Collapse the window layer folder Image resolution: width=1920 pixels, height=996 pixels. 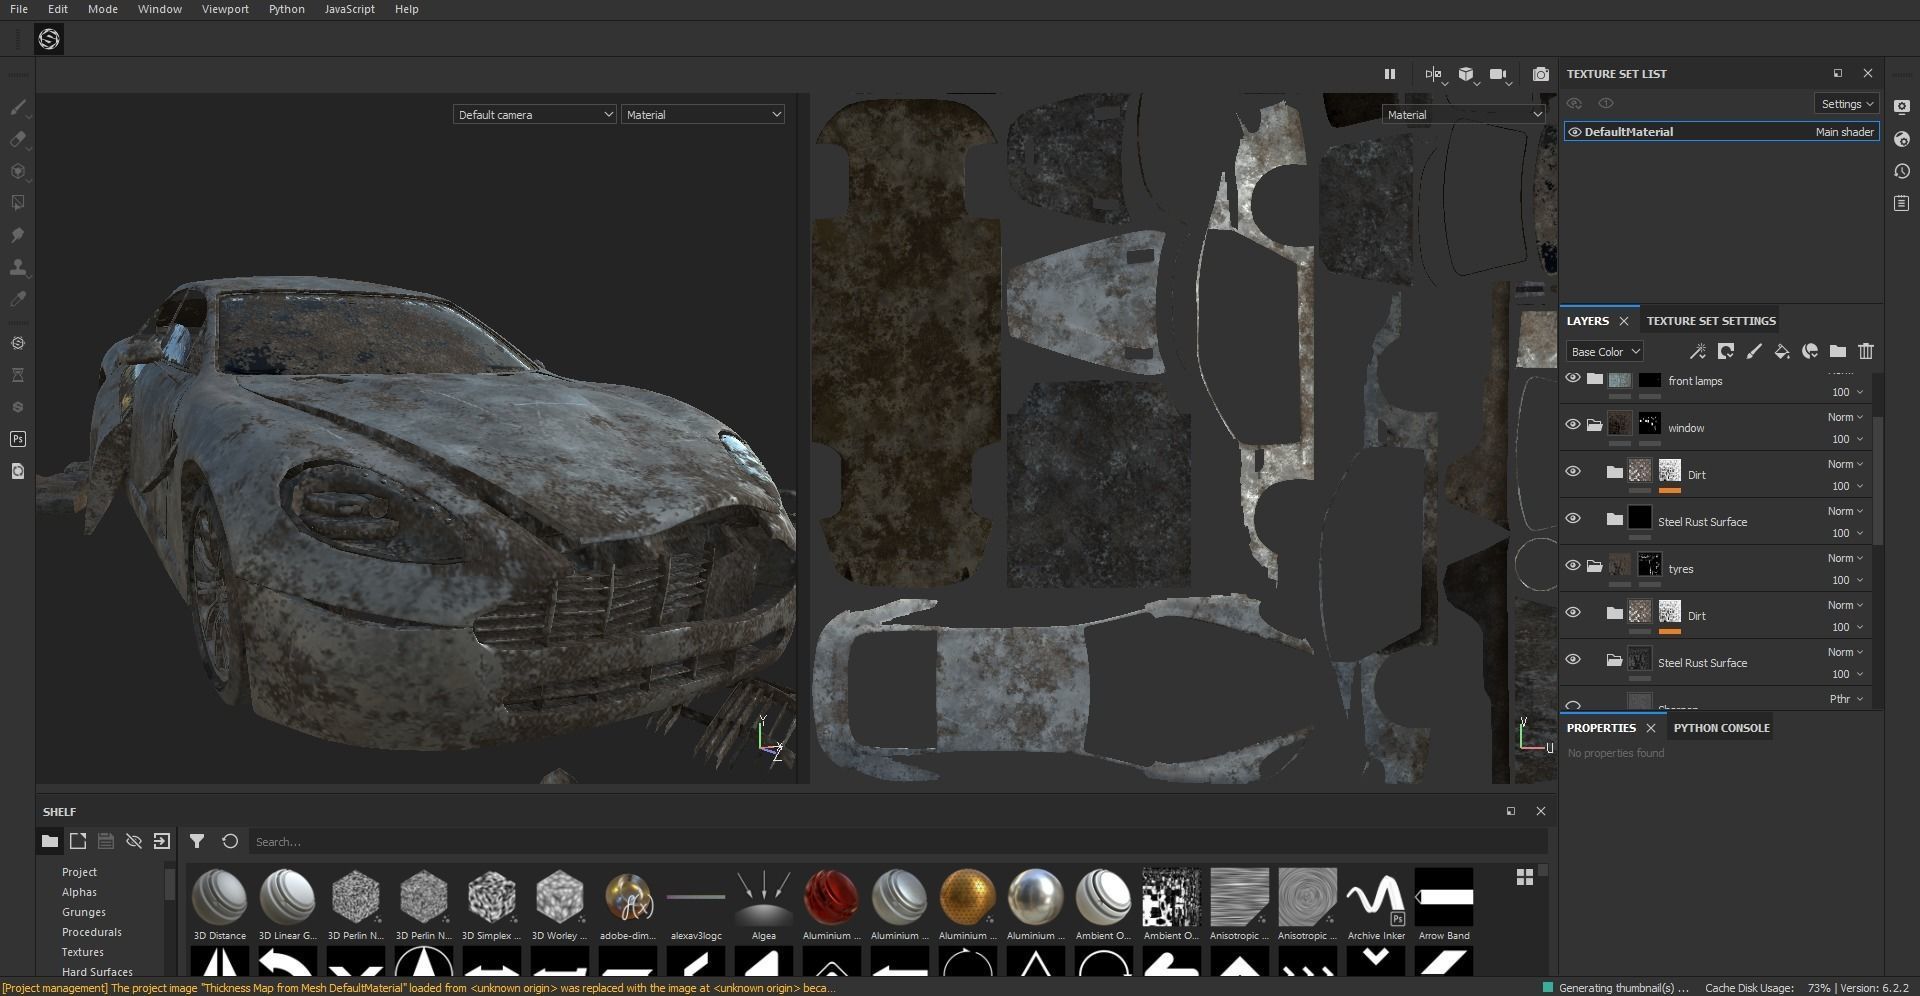tap(1594, 426)
